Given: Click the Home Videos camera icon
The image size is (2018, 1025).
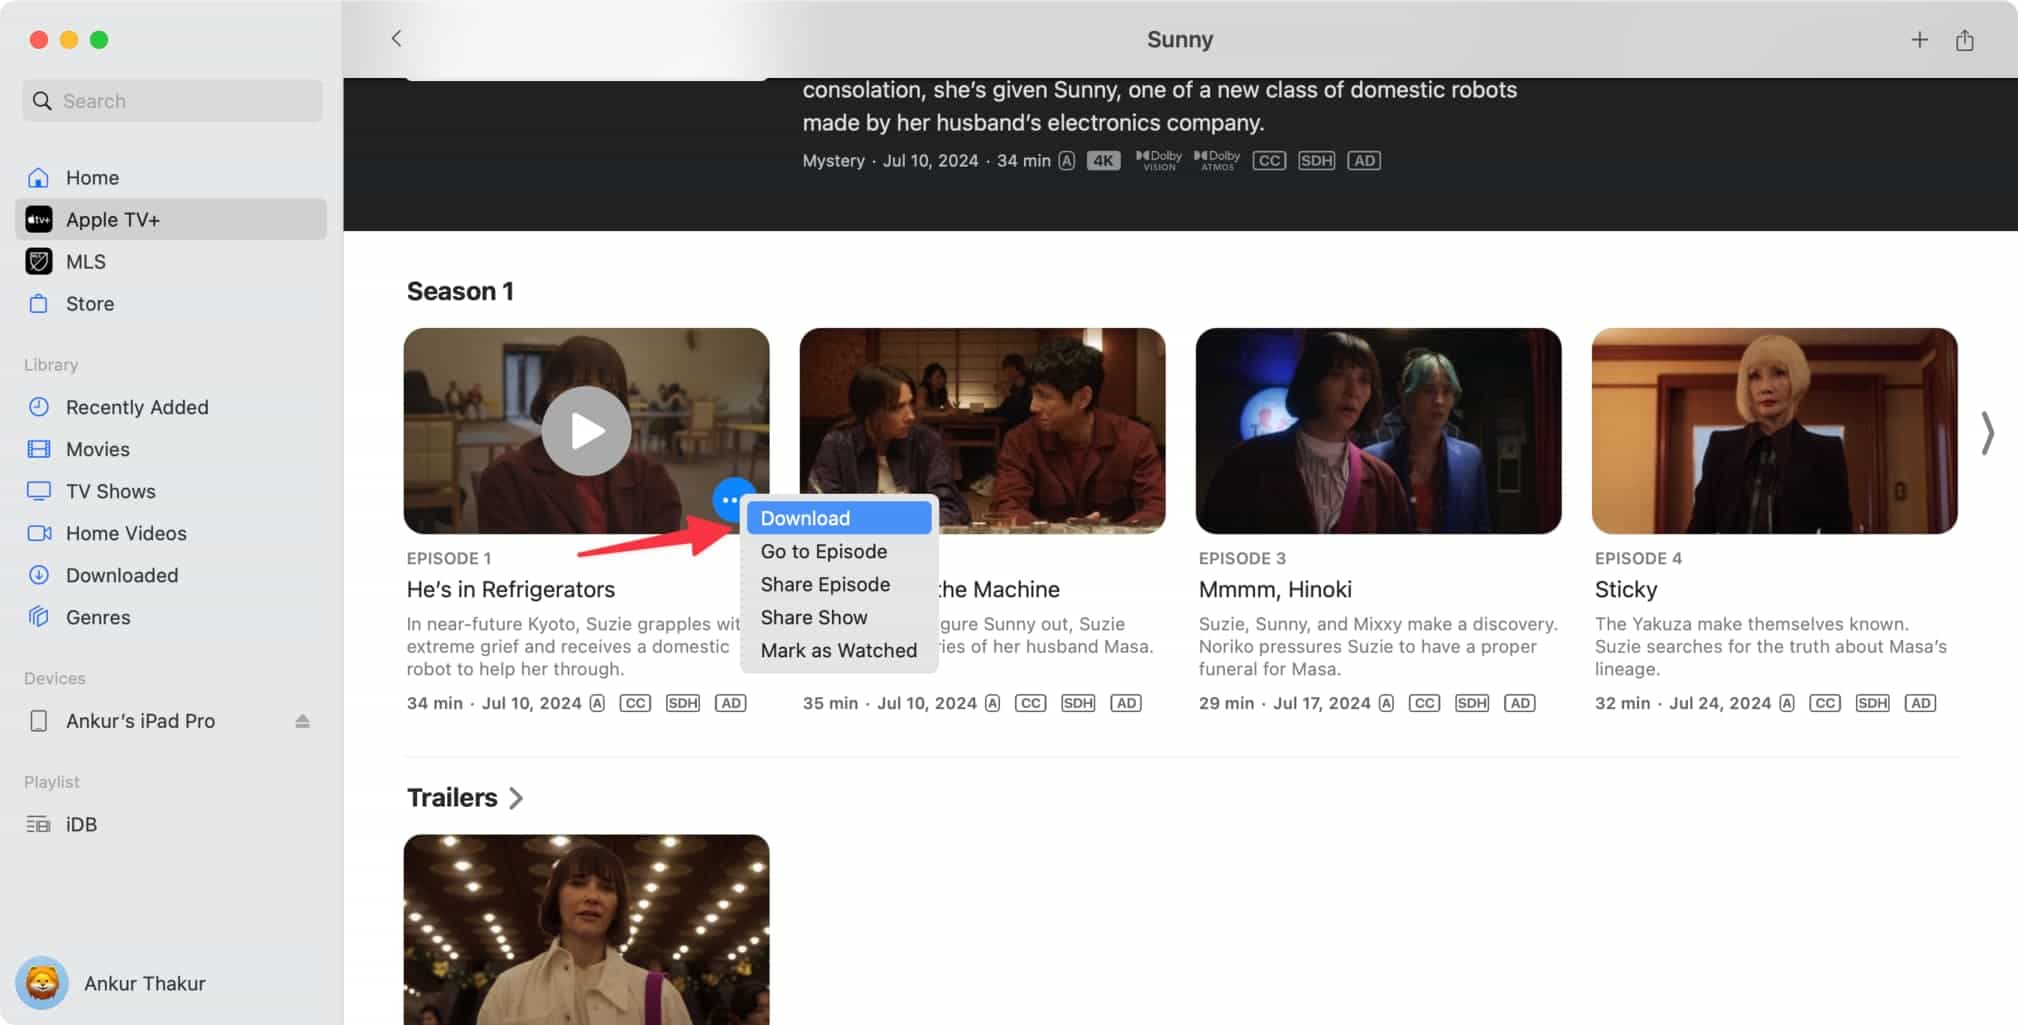Looking at the screenshot, I should click(x=39, y=533).
